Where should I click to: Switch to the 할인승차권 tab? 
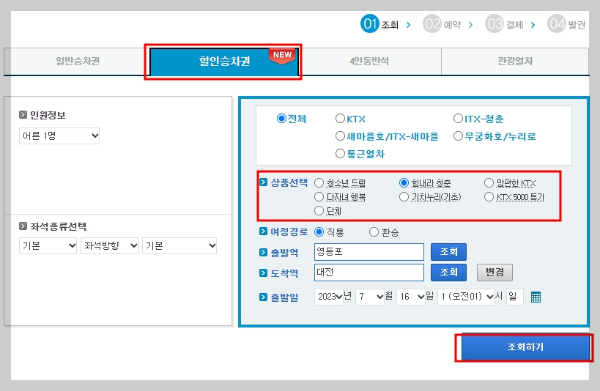pos(224,61)
